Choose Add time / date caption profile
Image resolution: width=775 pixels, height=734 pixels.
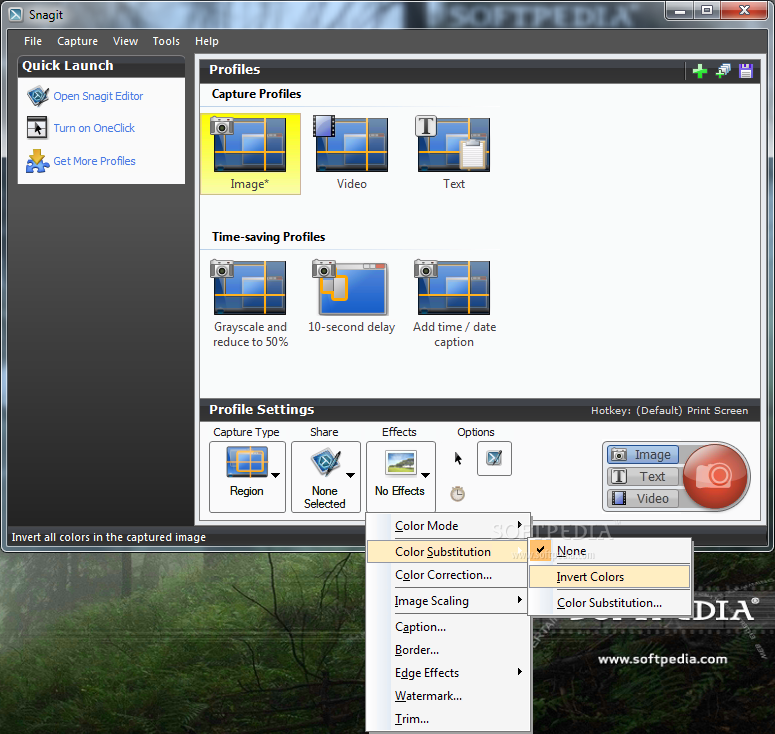[x=454, y=304]
